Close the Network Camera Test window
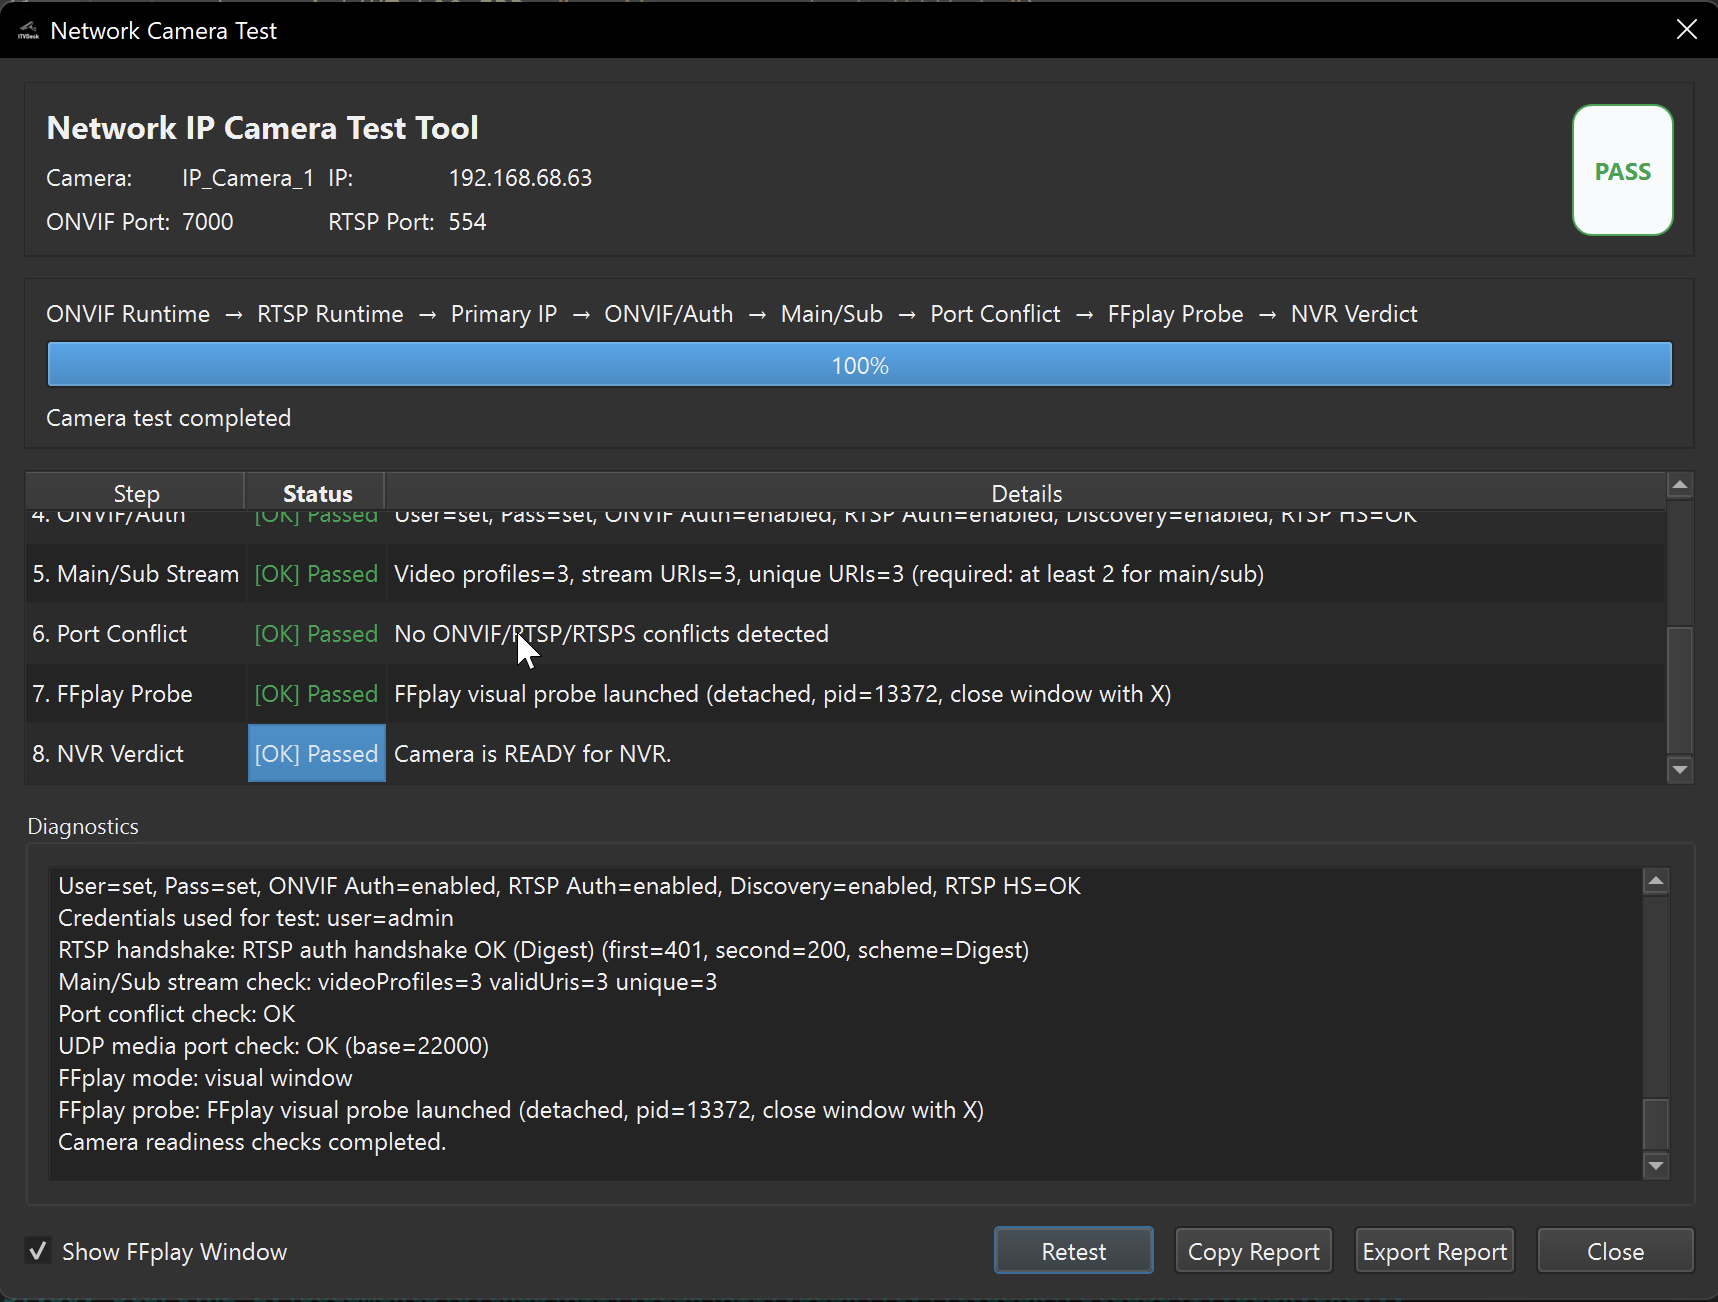Screen dimensions: 1718x1302 1686,30
